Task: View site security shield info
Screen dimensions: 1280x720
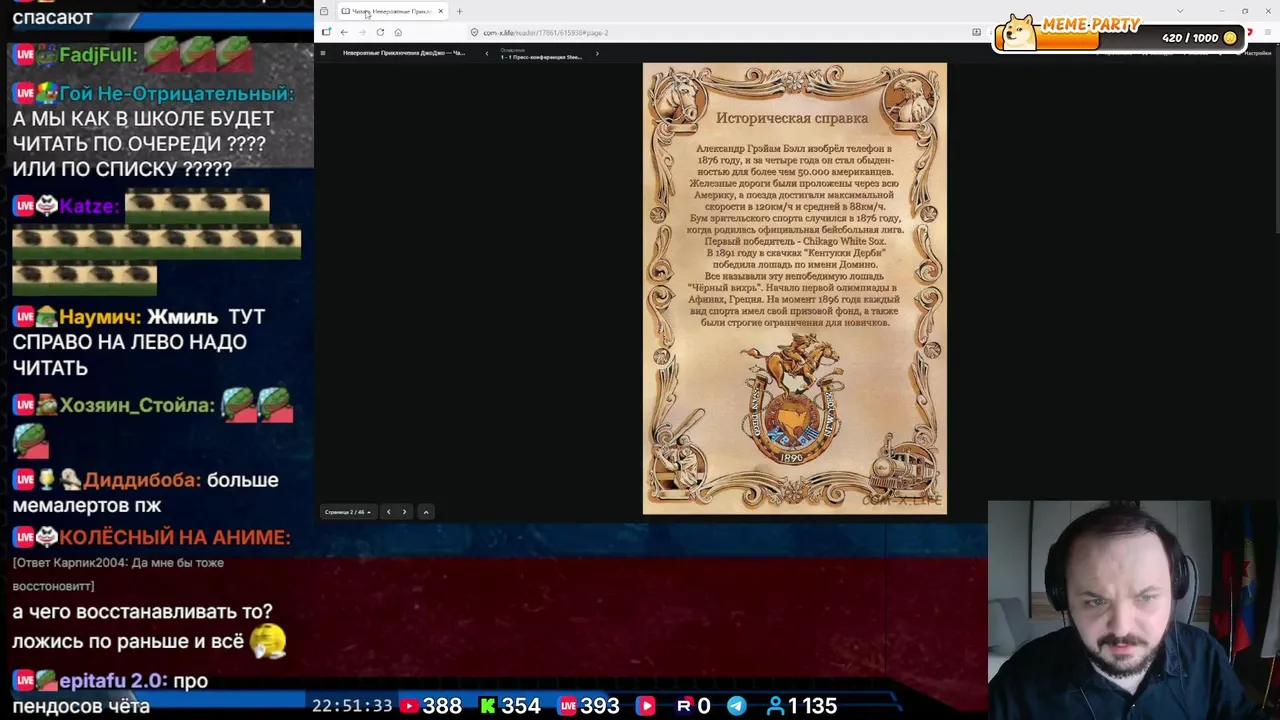Action: coord(474,32)
